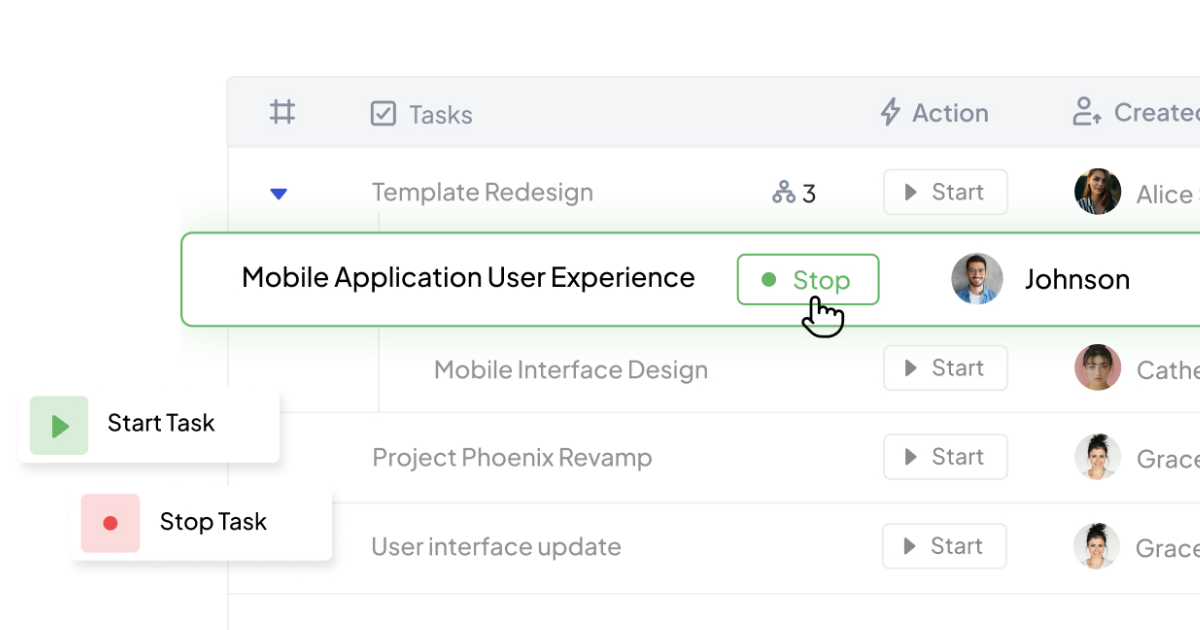Click Johnson's avatar photo
1200x630 pixels.
(x=977, y=279)
